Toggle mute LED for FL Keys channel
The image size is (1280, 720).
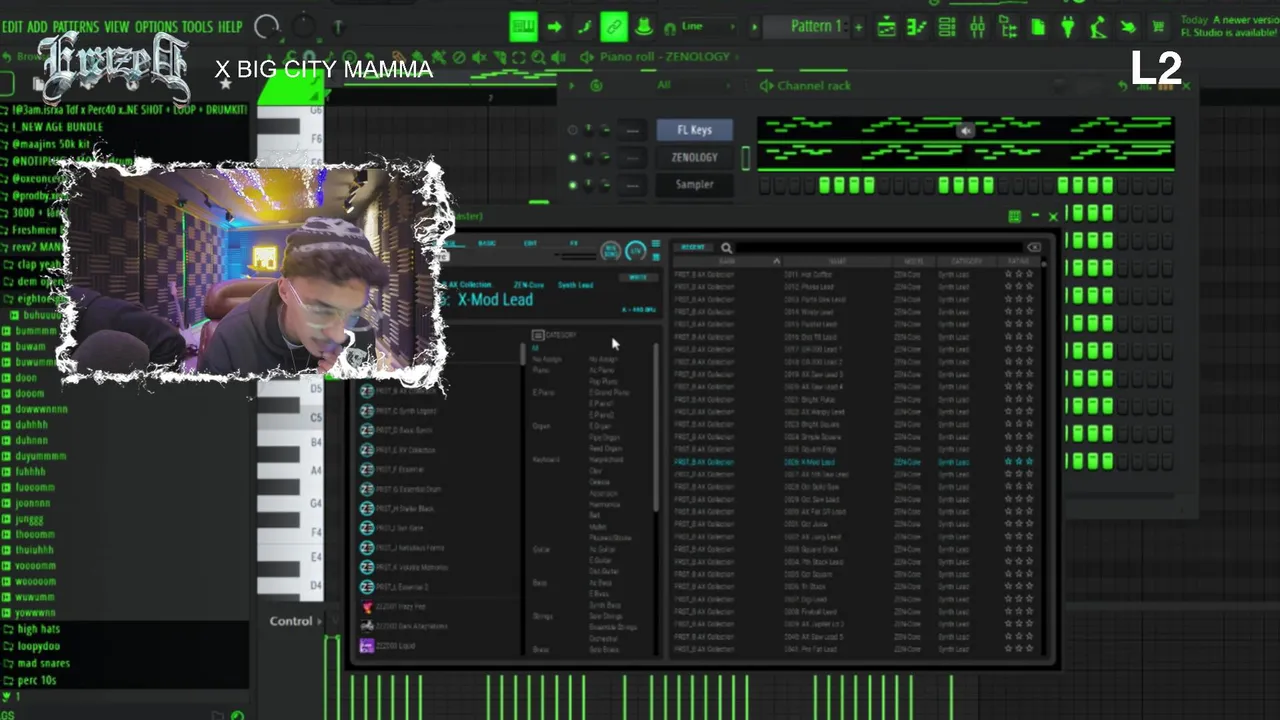pos(572,130)
